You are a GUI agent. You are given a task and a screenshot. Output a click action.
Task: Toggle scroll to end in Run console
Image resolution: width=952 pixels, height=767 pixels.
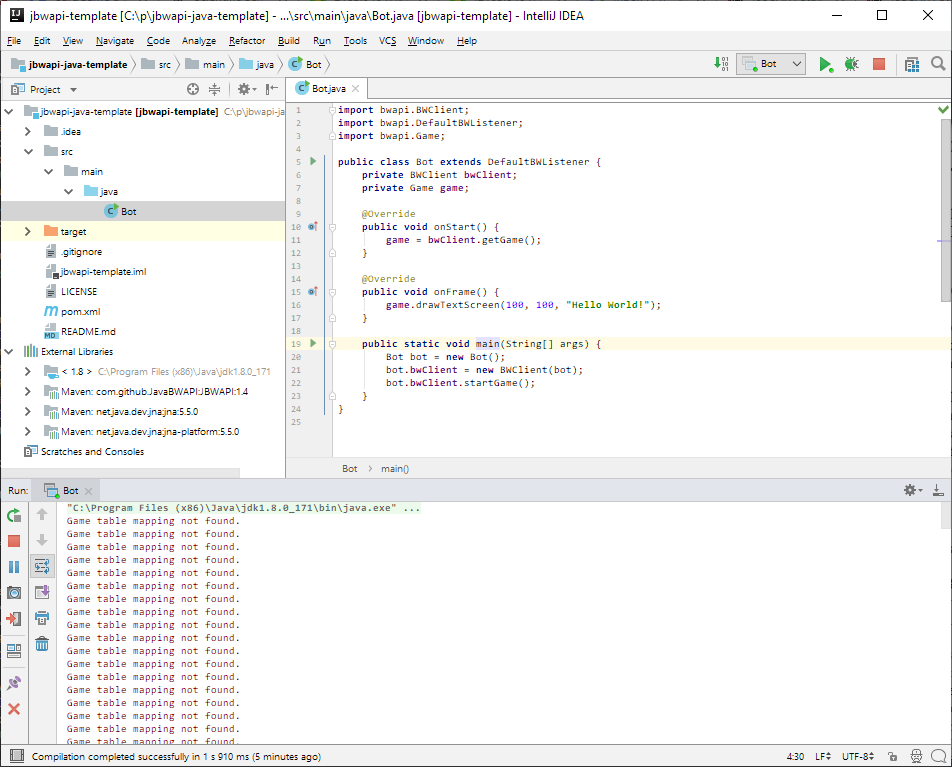coord(42,592)
